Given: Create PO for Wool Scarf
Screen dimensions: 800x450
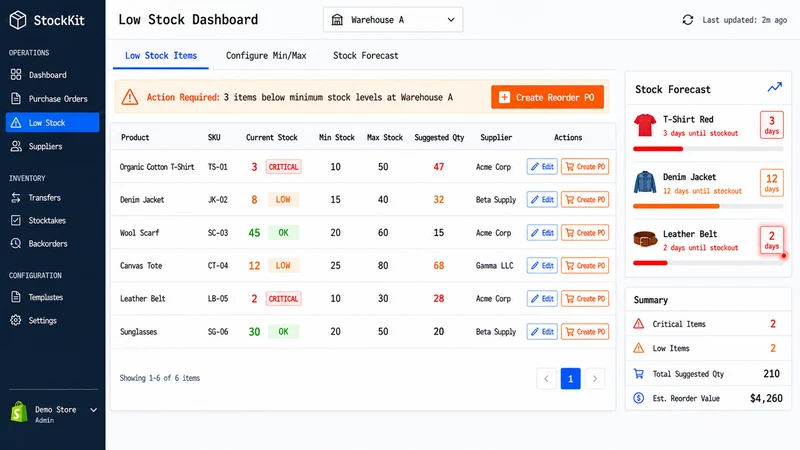Looking at the screenshot, I should pos(585,233).
